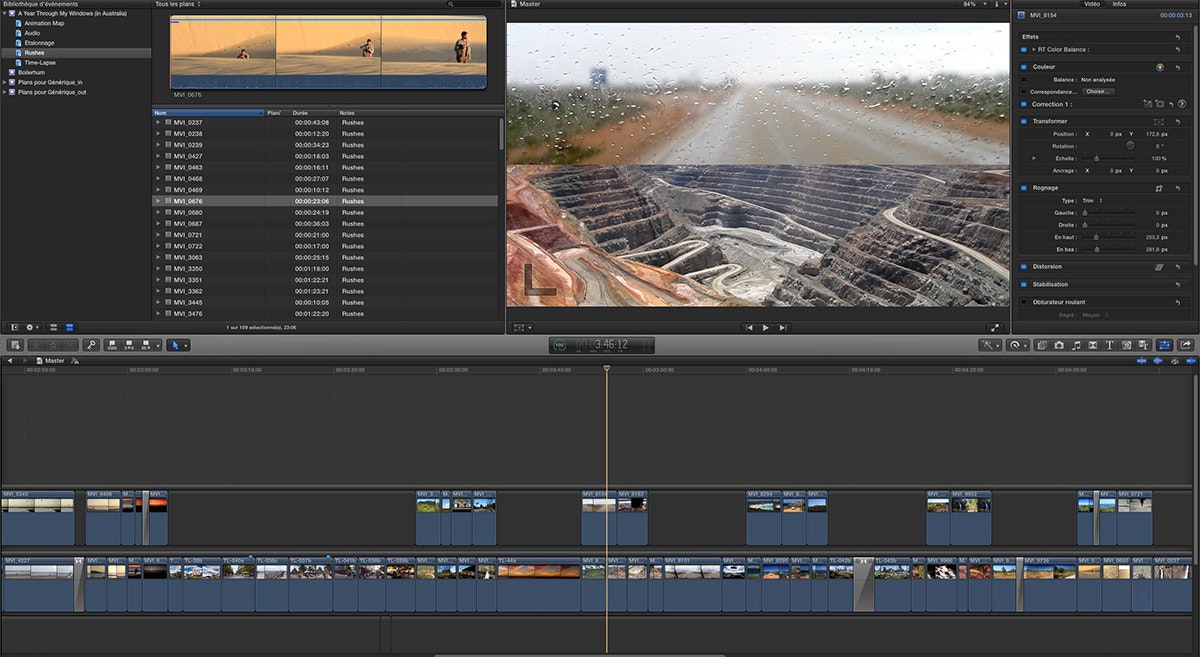Screen dimensions: 1200x657
Task: Click the MVI_0676 filmstrip thumbnail
Action: (x=328, y=53)
